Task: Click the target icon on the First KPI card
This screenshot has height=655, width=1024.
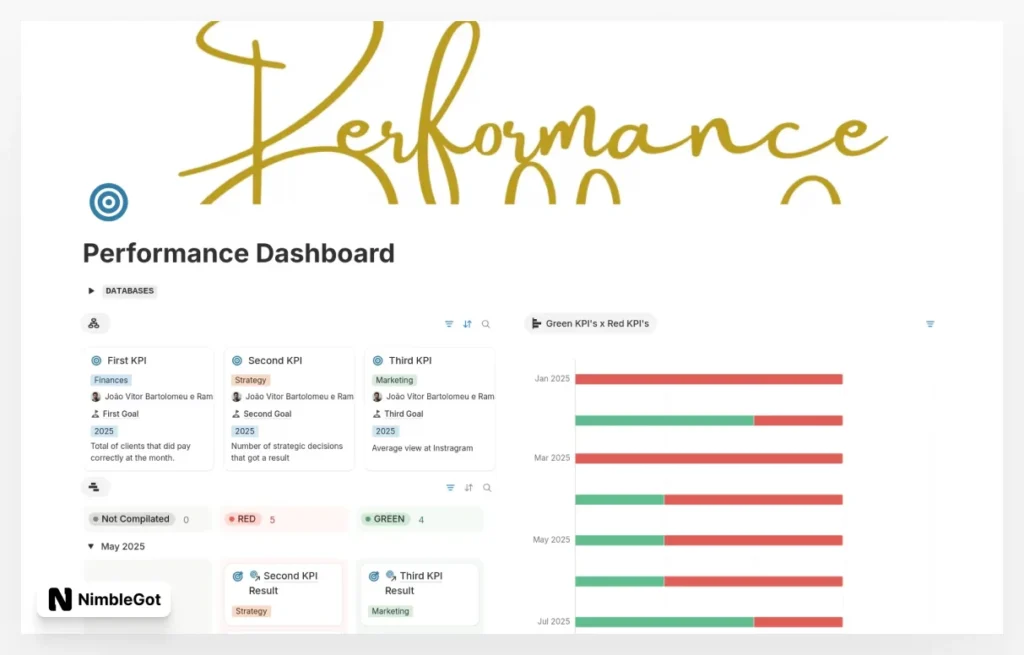Action: [96, 360]
